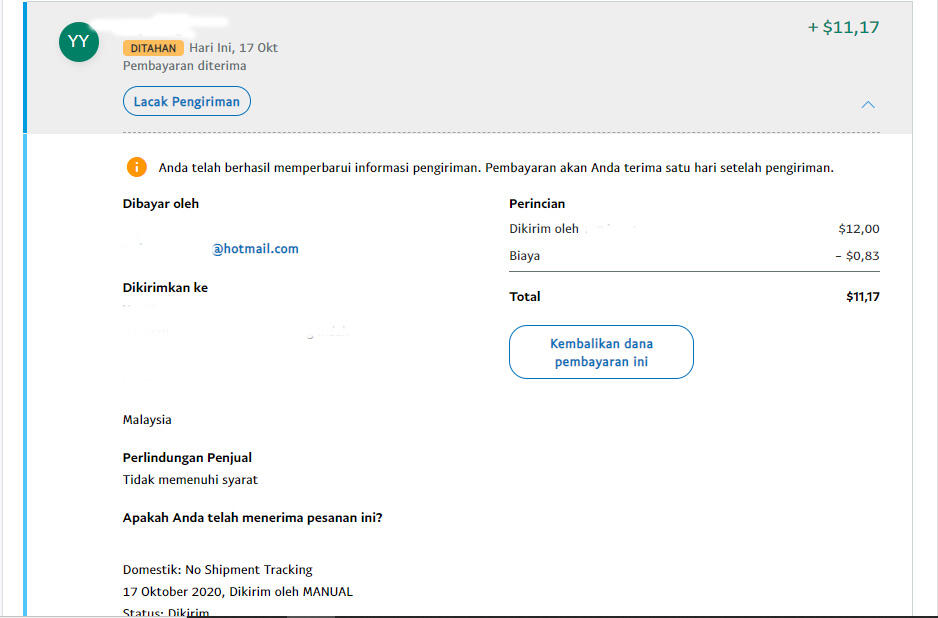Click the Biaya fee amount − $0,83

click(x=857, y=256)
